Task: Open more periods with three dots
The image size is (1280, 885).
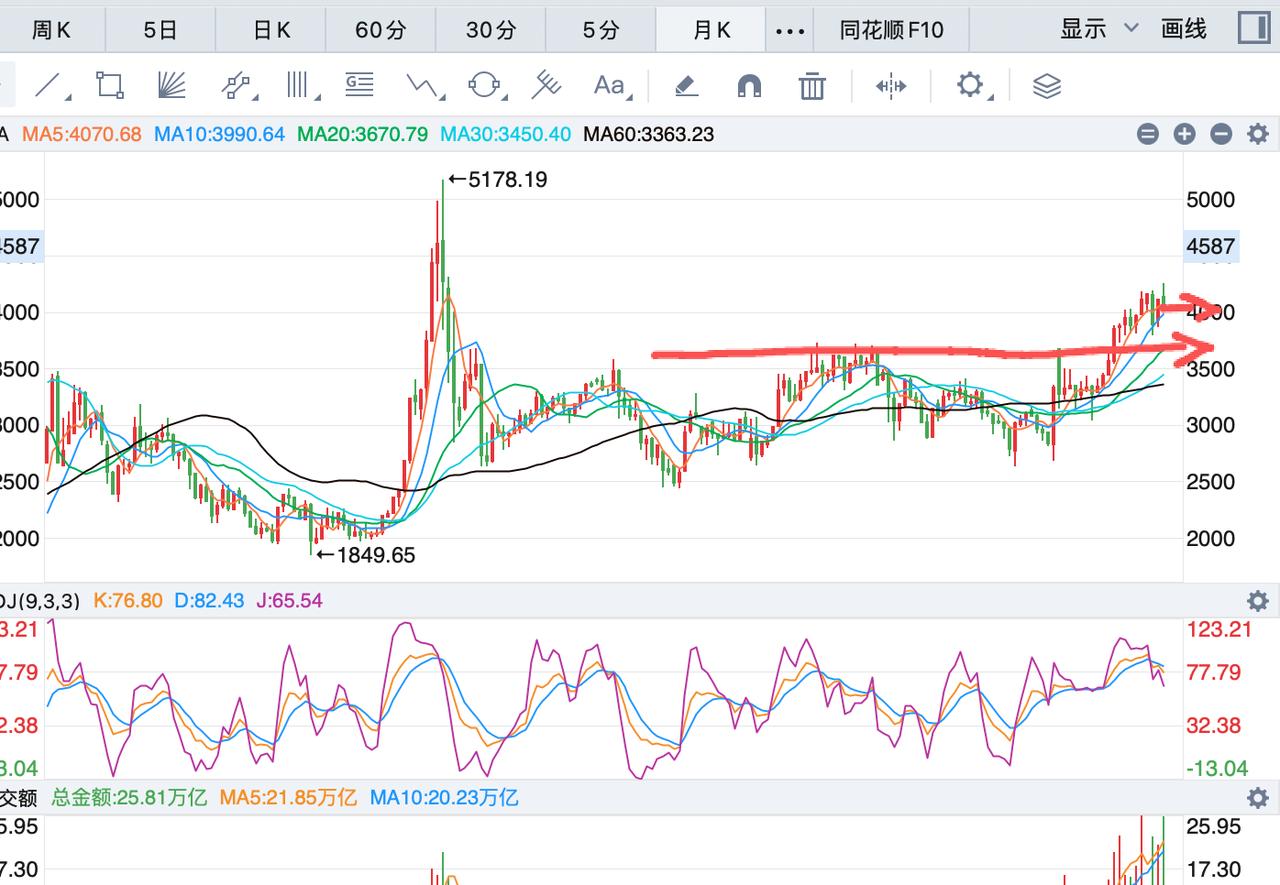Action: click(790, 31)
